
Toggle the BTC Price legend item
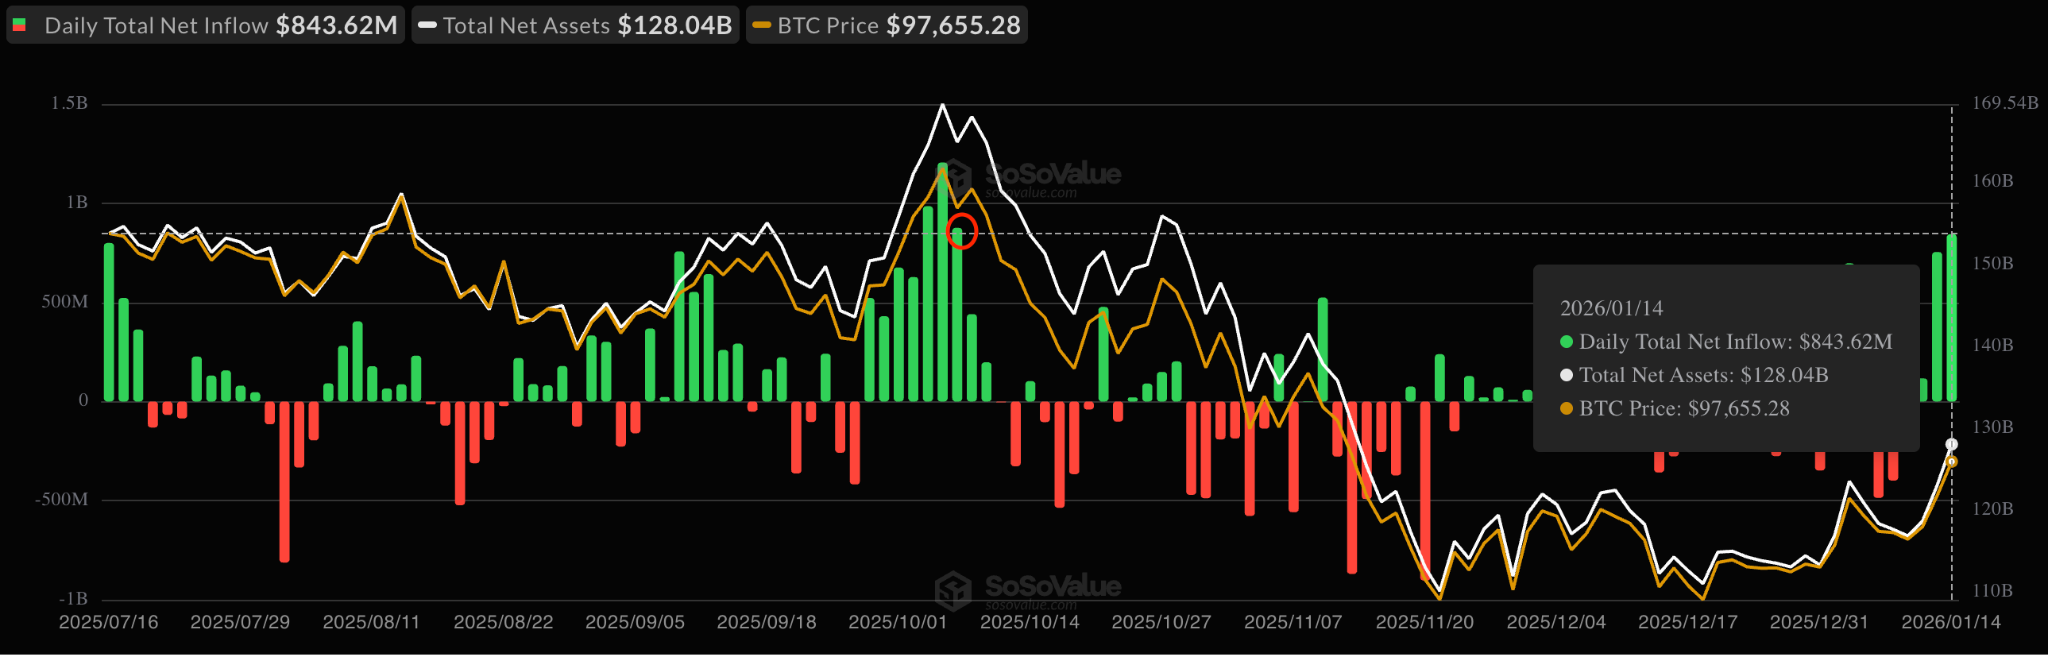pos(887,25)
